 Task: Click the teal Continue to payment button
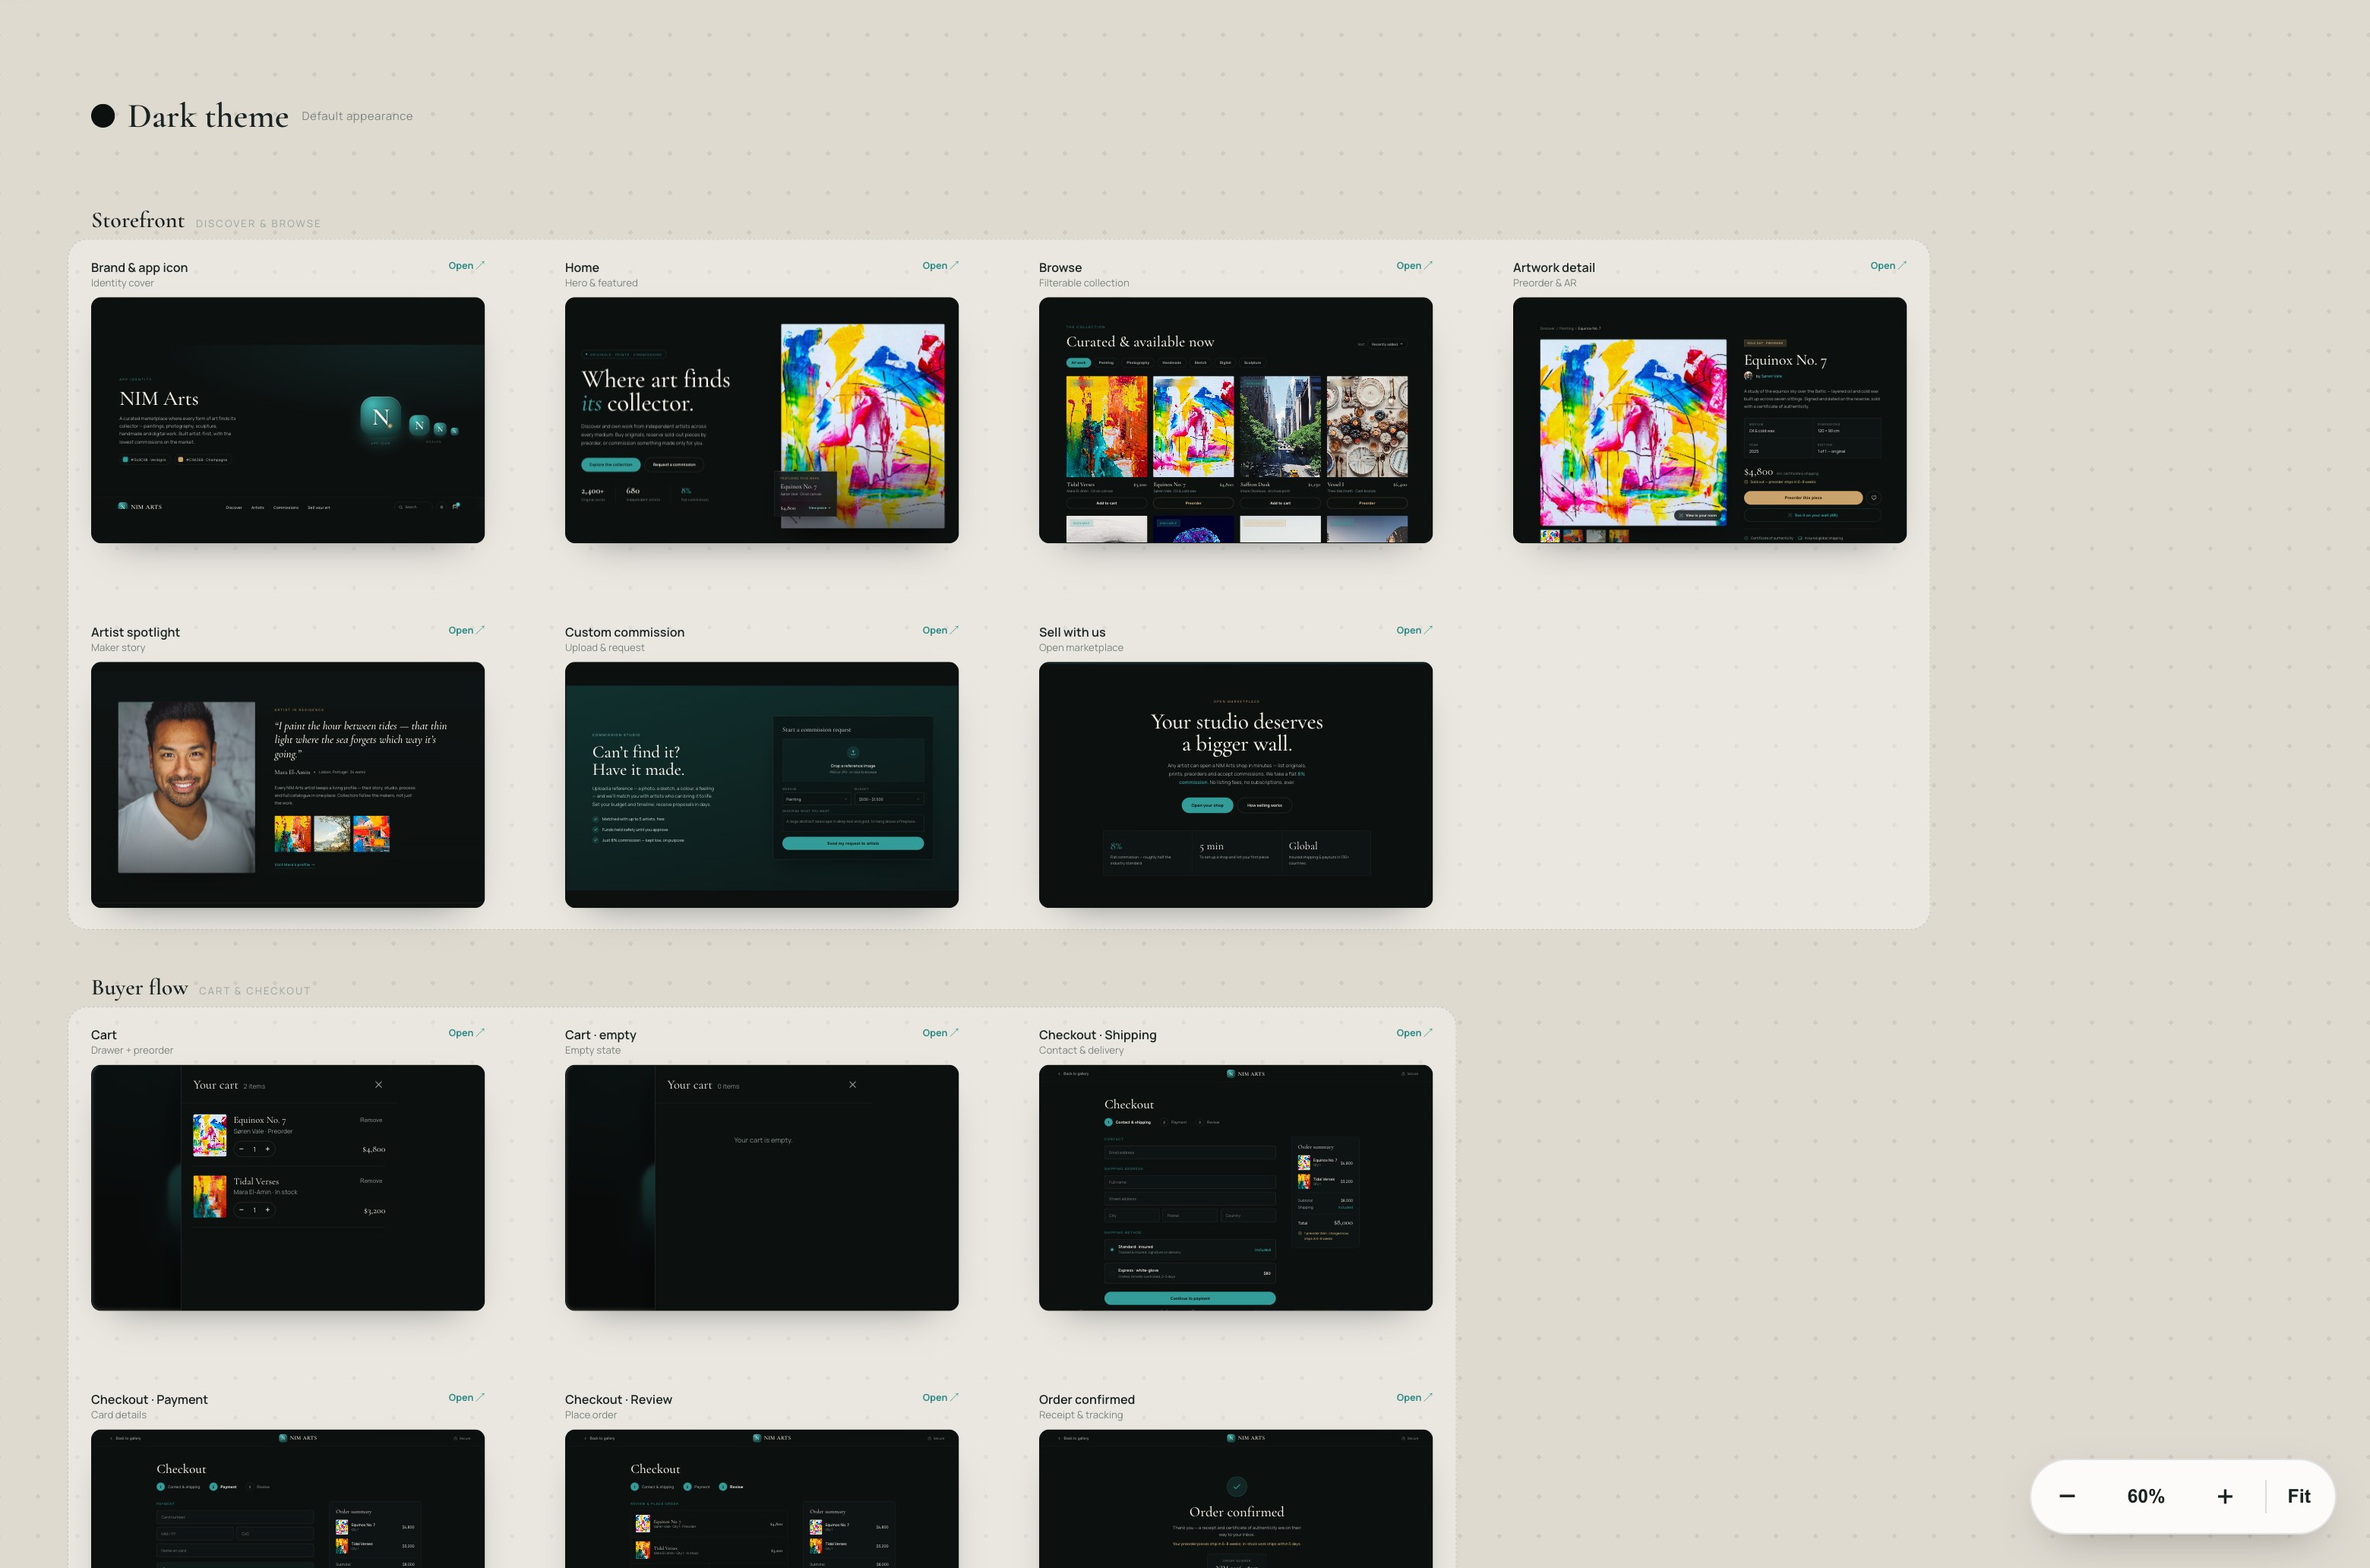point(1190,1298)
